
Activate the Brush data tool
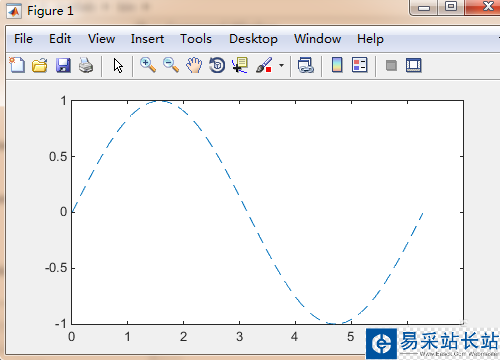264,65
